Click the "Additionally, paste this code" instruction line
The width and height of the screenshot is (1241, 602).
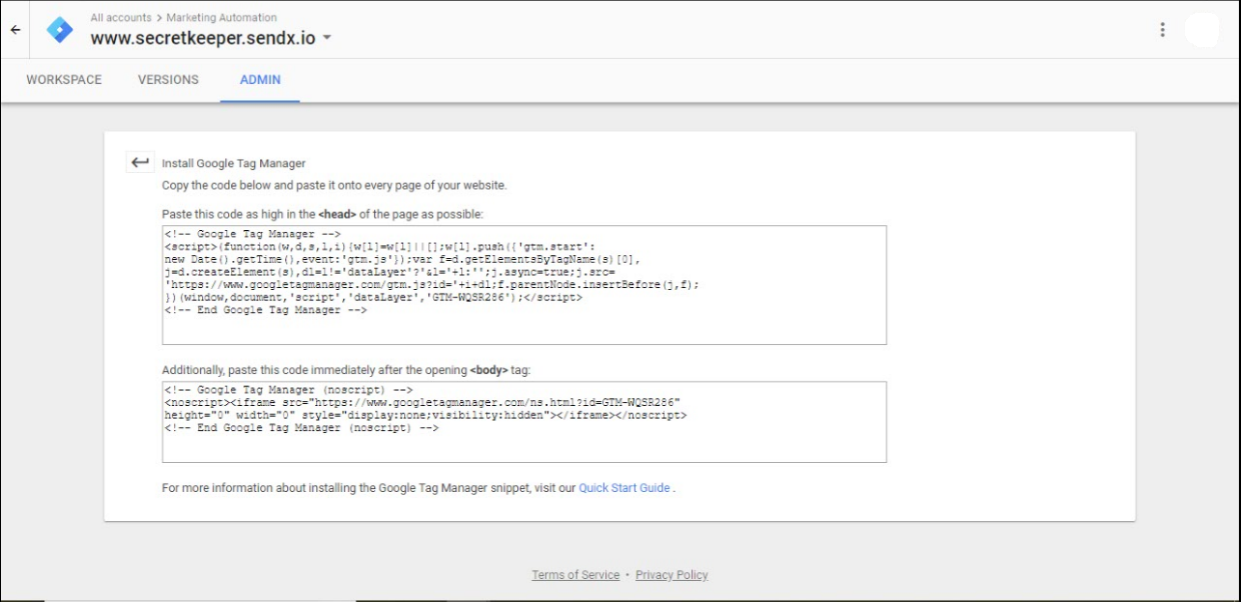tap(346, 370)
